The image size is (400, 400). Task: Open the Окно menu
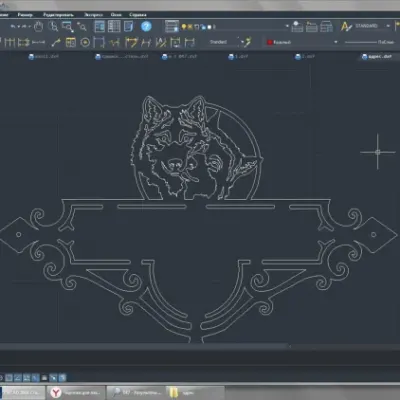[116, 15]
